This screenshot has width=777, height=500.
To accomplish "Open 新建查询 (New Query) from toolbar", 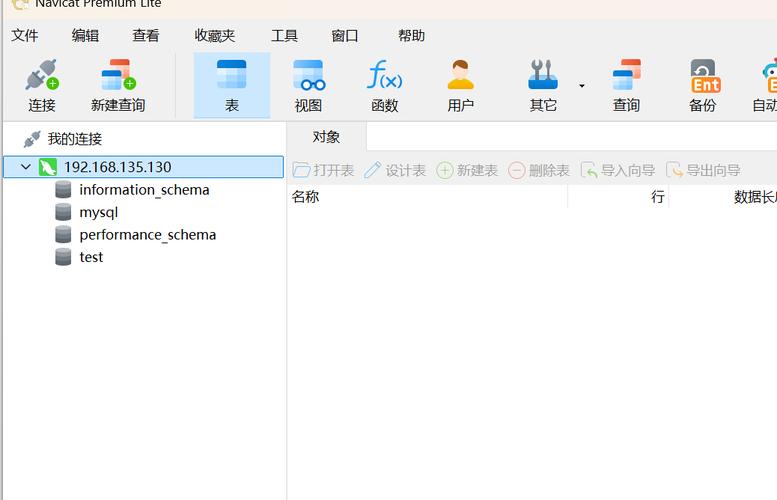I will (118, 86).
